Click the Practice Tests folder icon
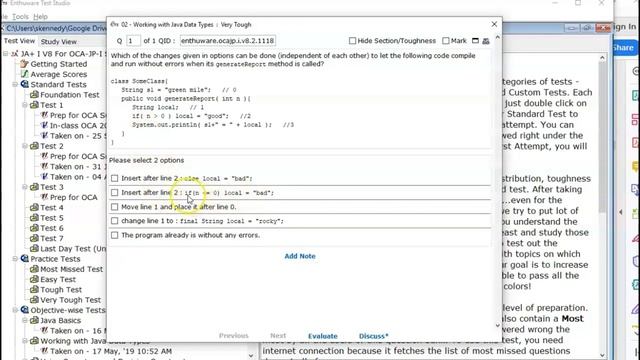640x360 pixels. click(x=24, y=259)
